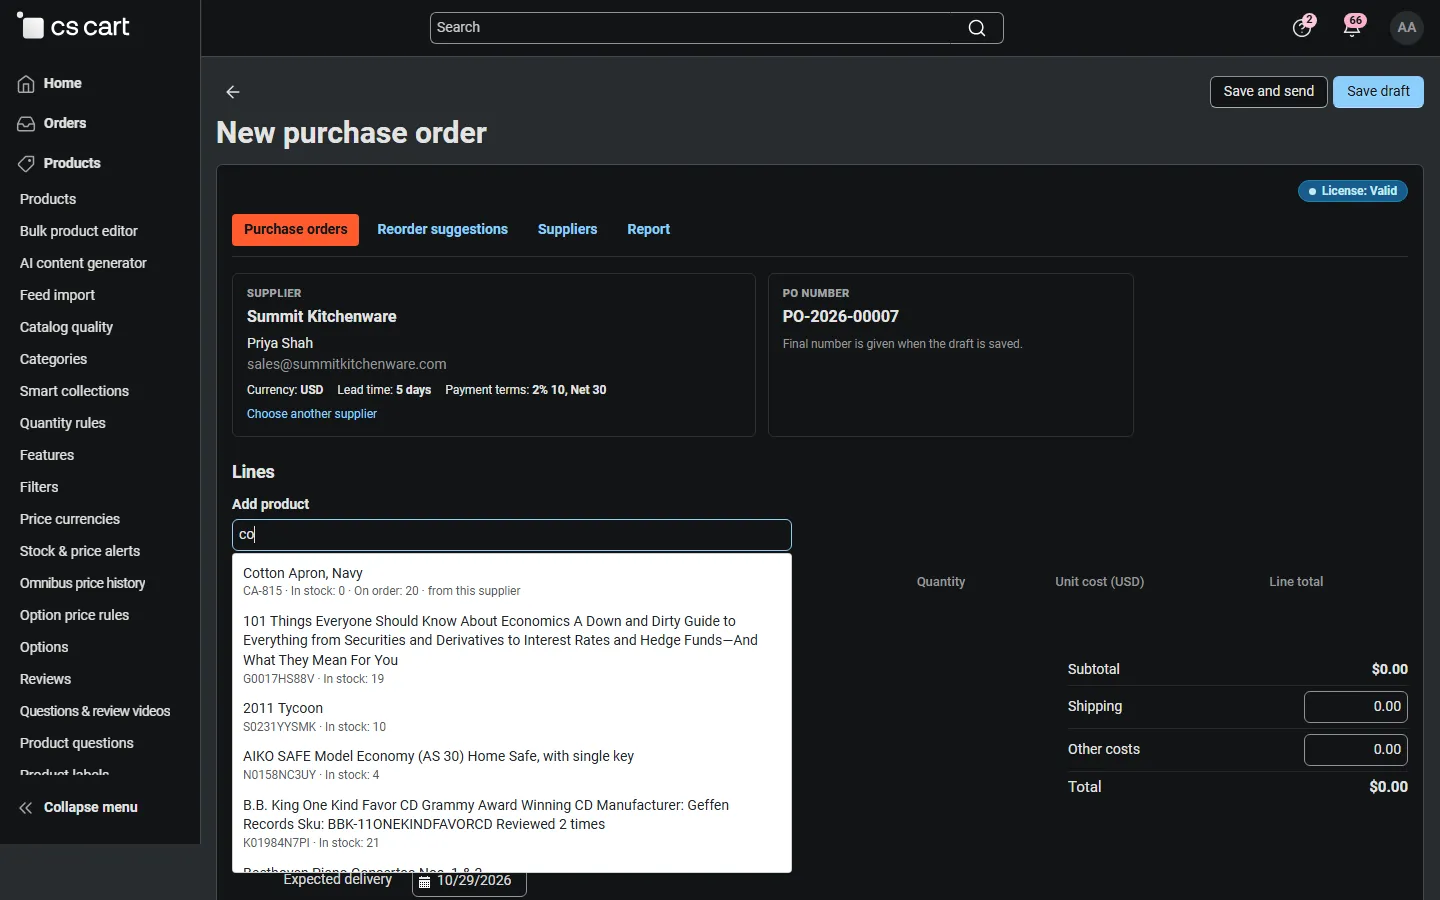
Task: Open AI content generator in the sidebar
Action: 83,263
